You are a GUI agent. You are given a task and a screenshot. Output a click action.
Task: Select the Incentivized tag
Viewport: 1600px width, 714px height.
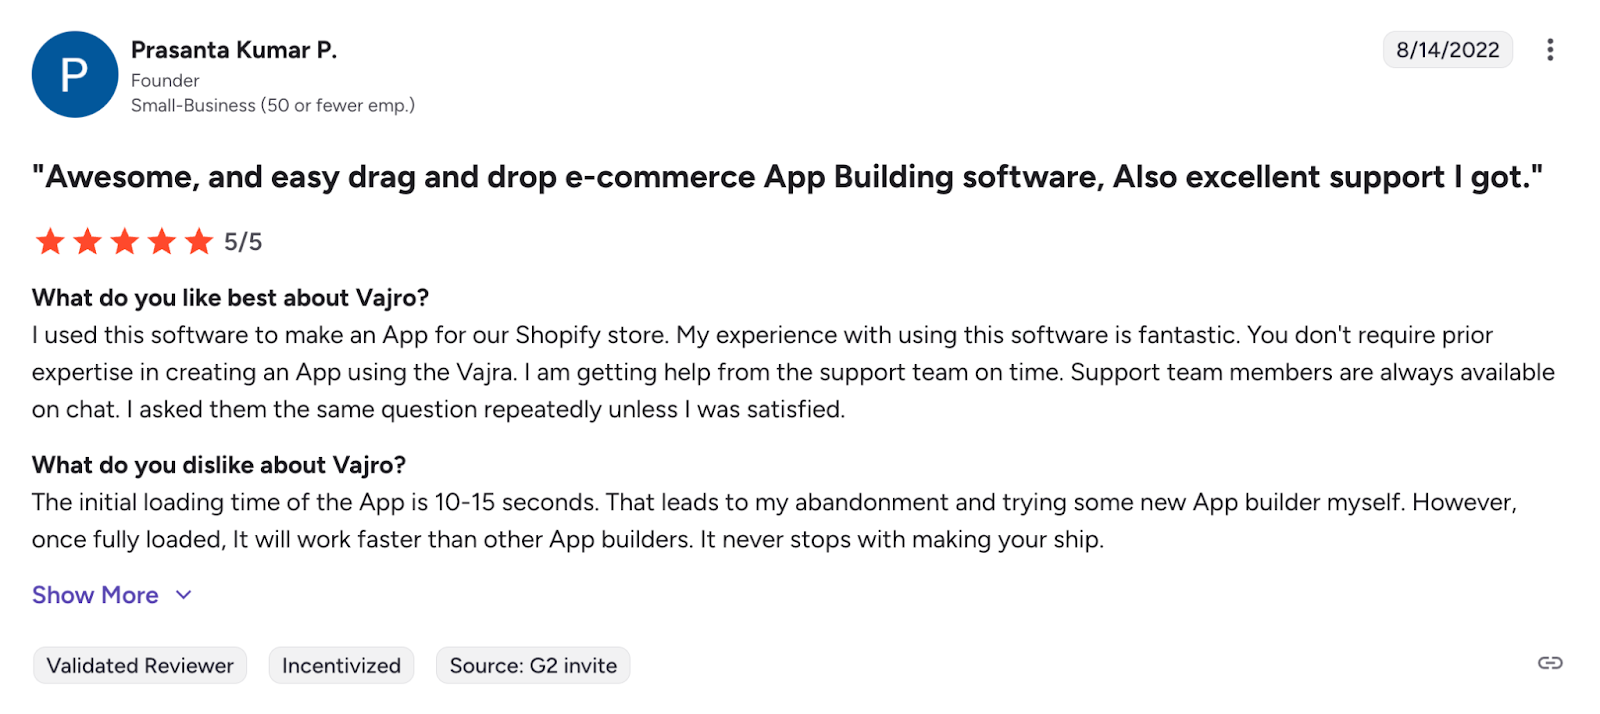coord(341,664)
